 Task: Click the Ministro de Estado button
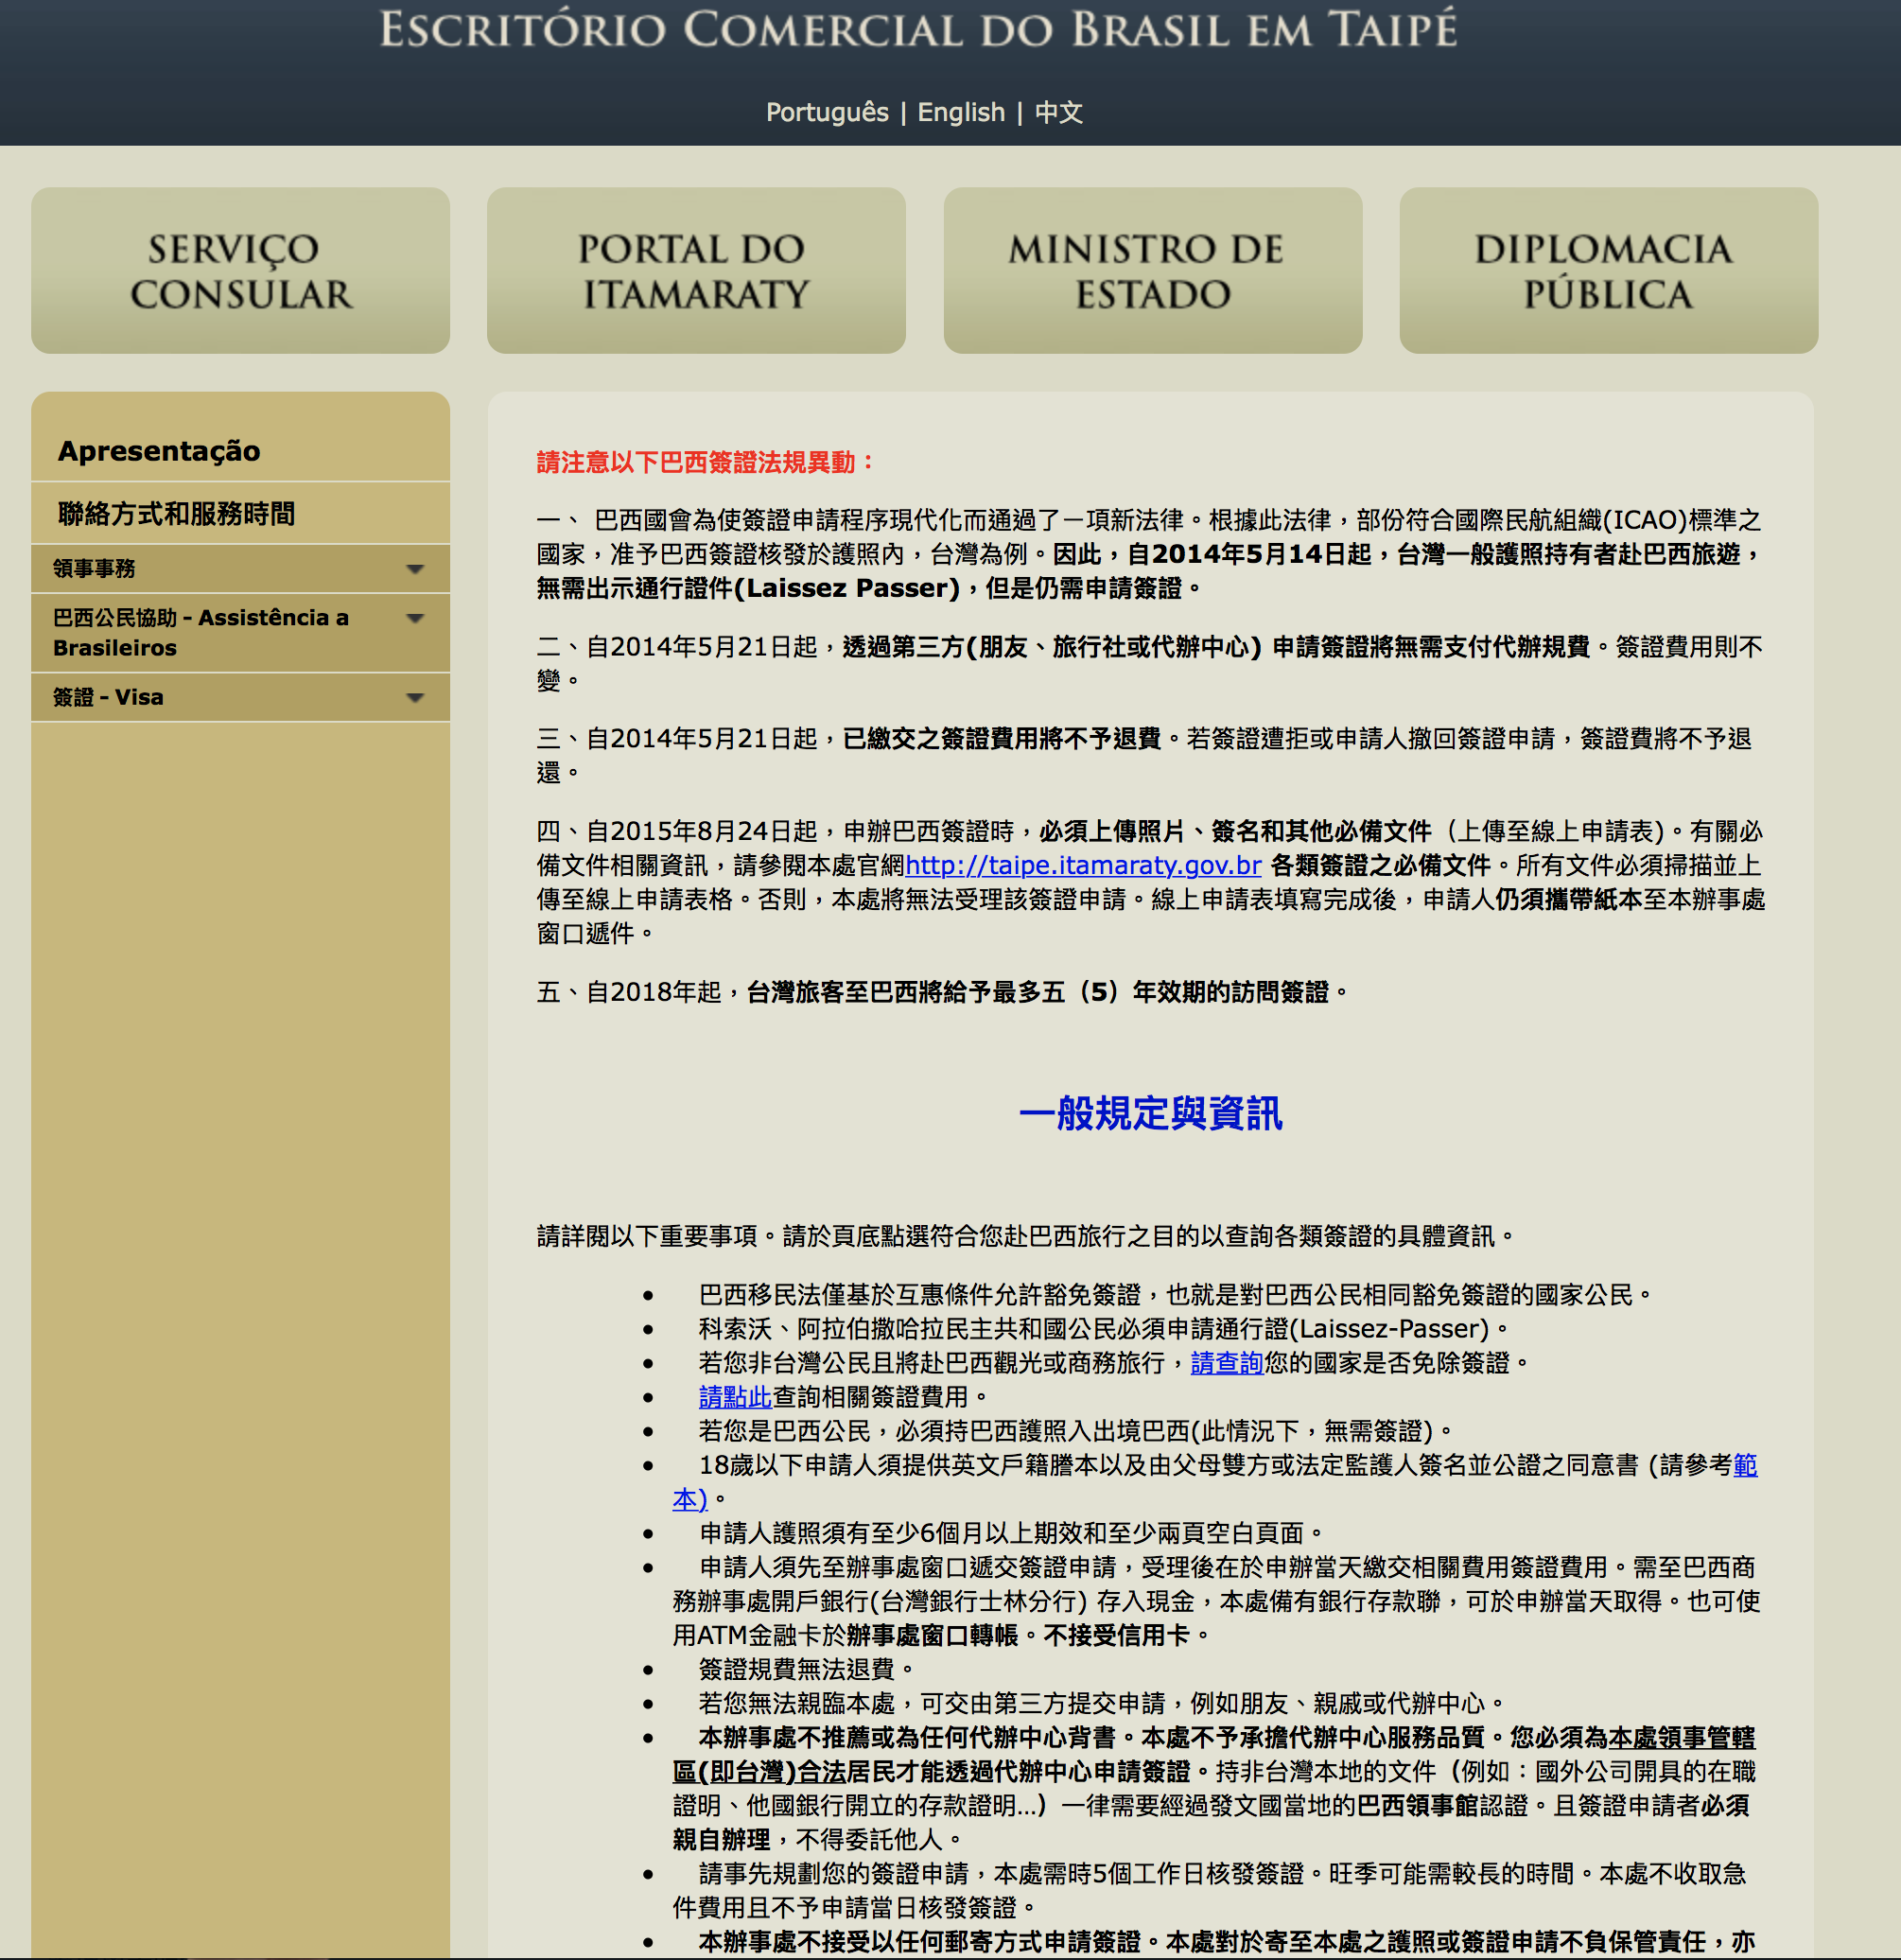[x=1152, y=271]
